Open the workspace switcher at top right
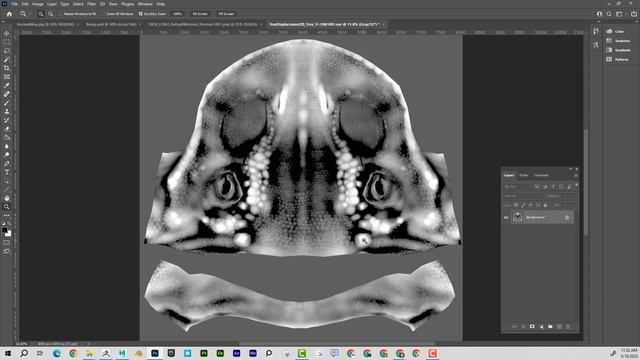This screenshot has height=360, width=640. pyautogui.click(x=619, y=14)
